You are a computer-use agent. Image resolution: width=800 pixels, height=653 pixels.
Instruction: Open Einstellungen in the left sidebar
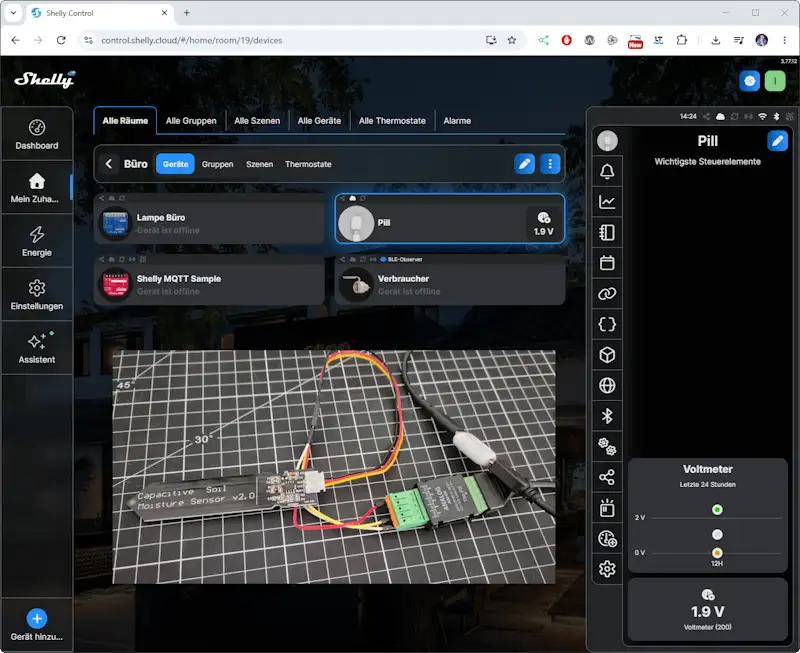point(37,295)
